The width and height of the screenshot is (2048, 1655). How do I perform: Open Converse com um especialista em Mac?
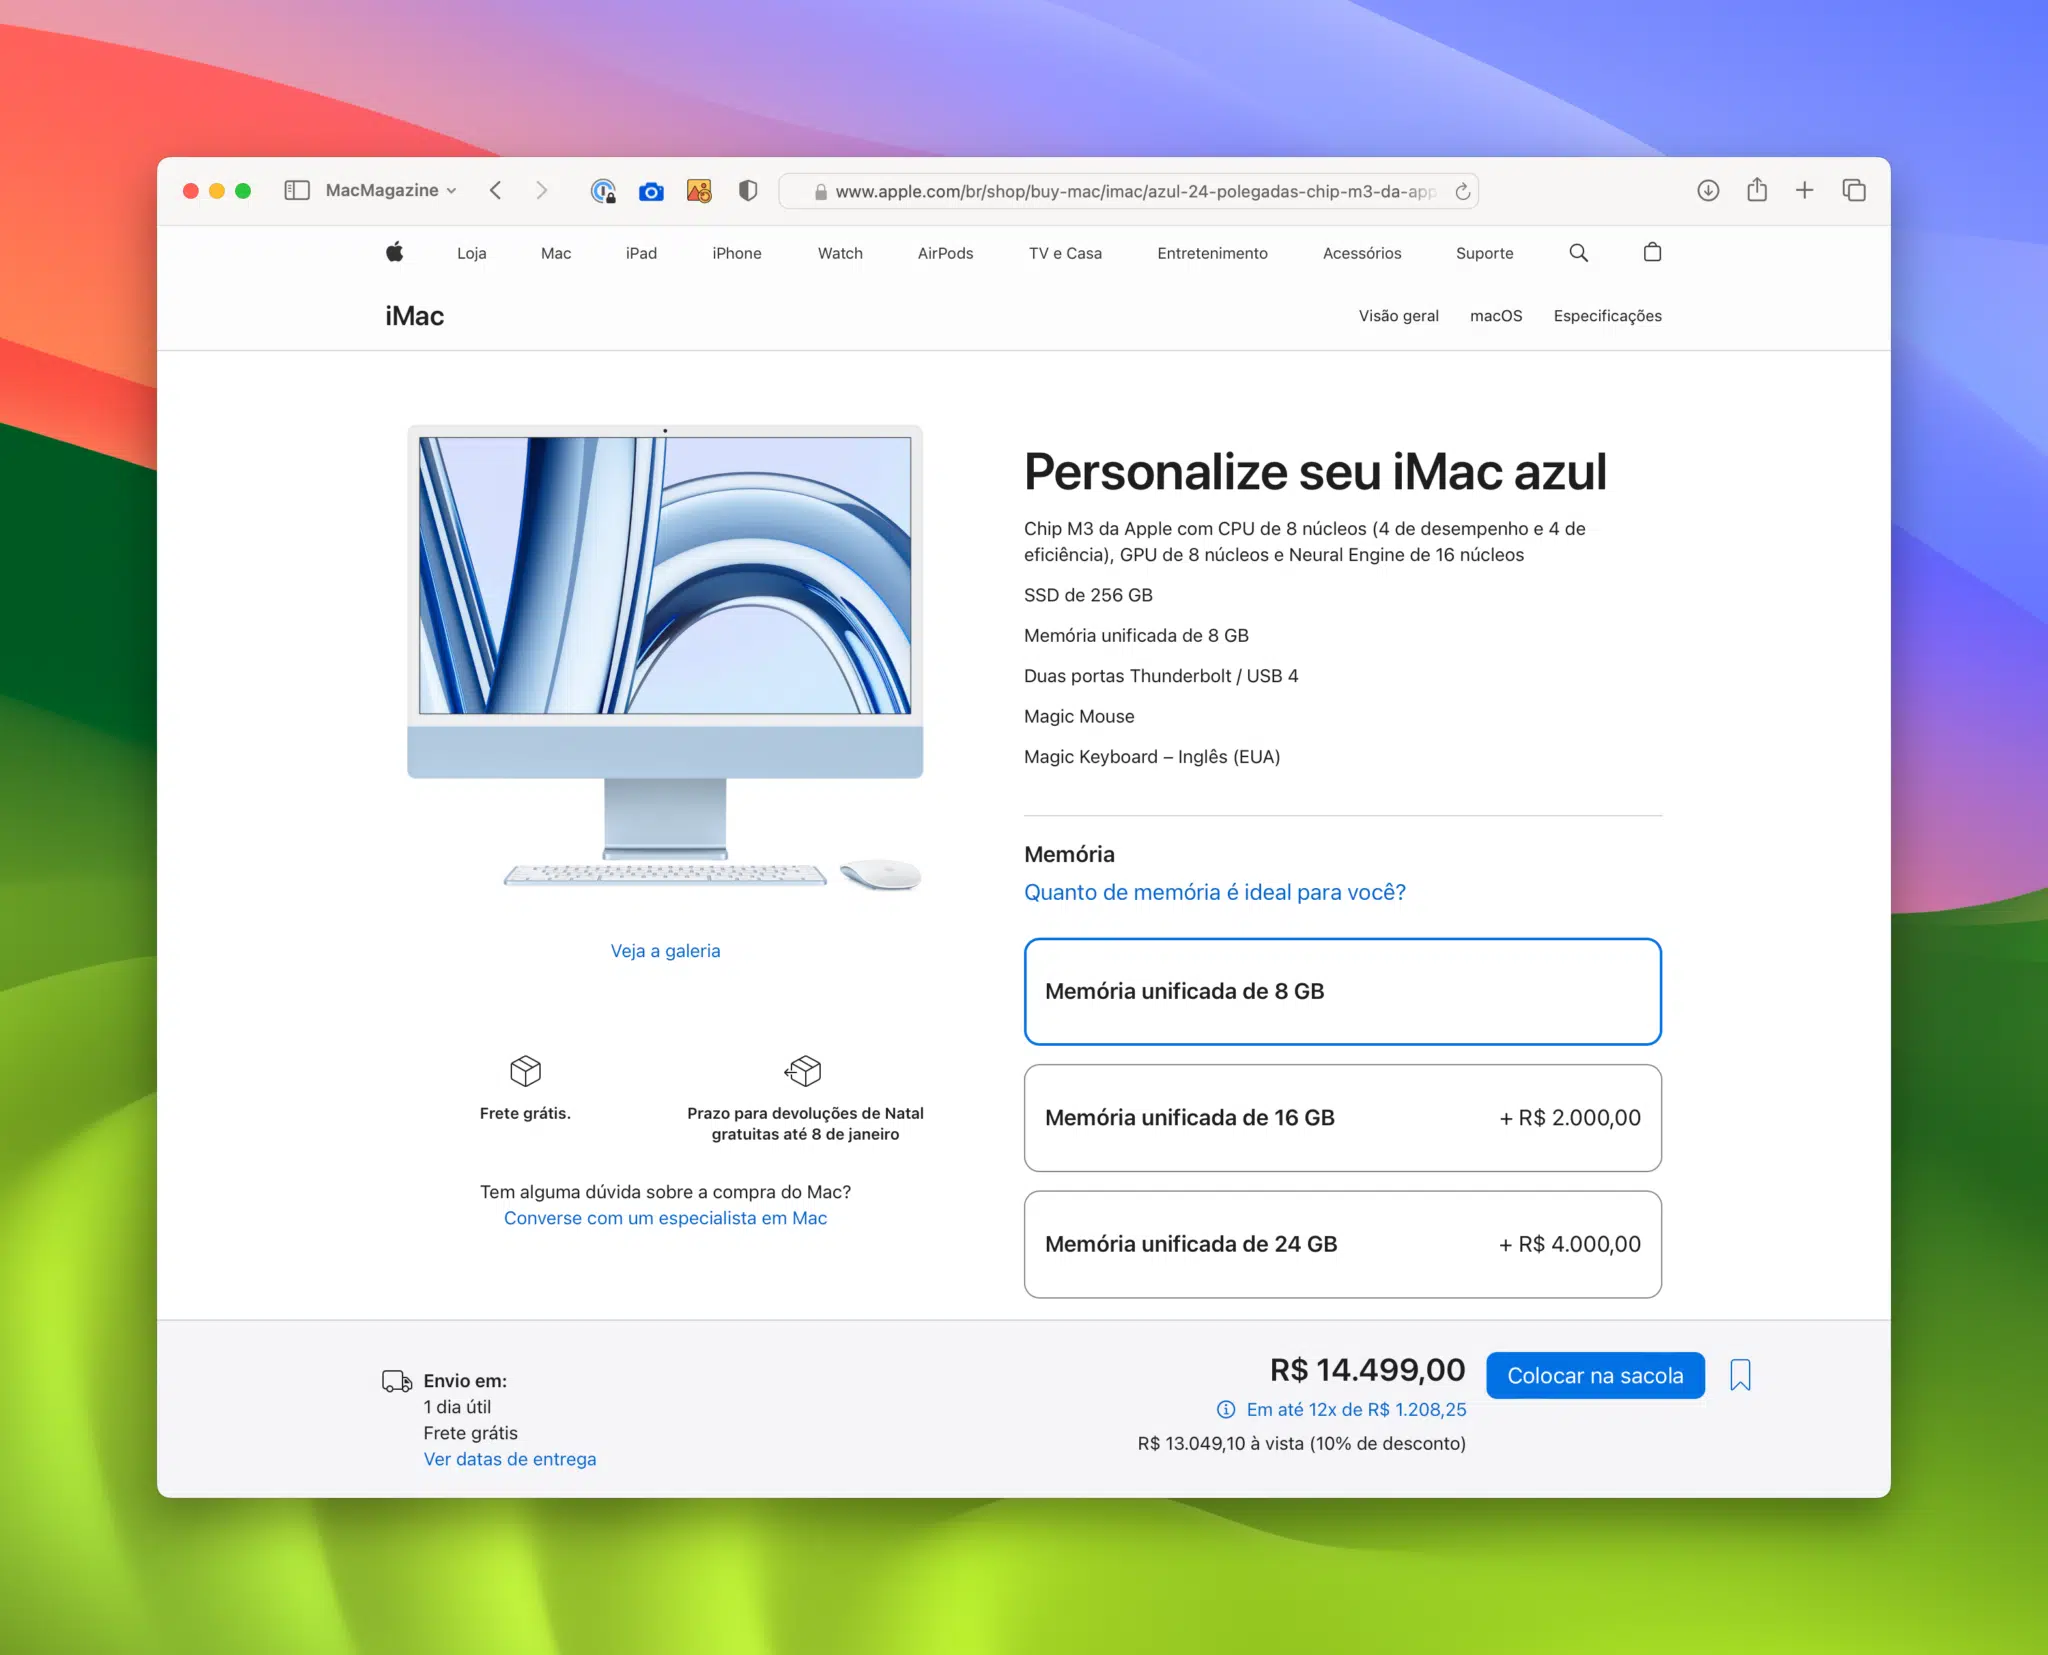[665, 1218]
